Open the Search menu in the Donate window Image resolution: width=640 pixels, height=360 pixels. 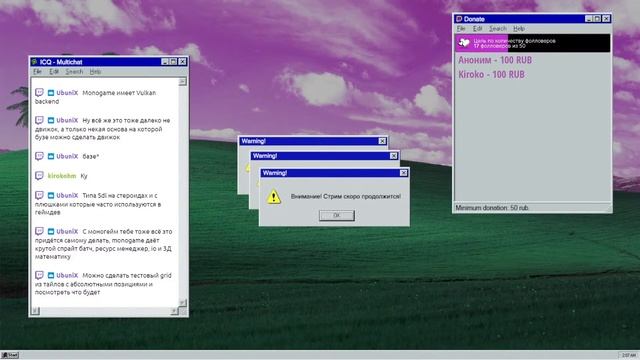pyautogui.click(x=498, y=29)
